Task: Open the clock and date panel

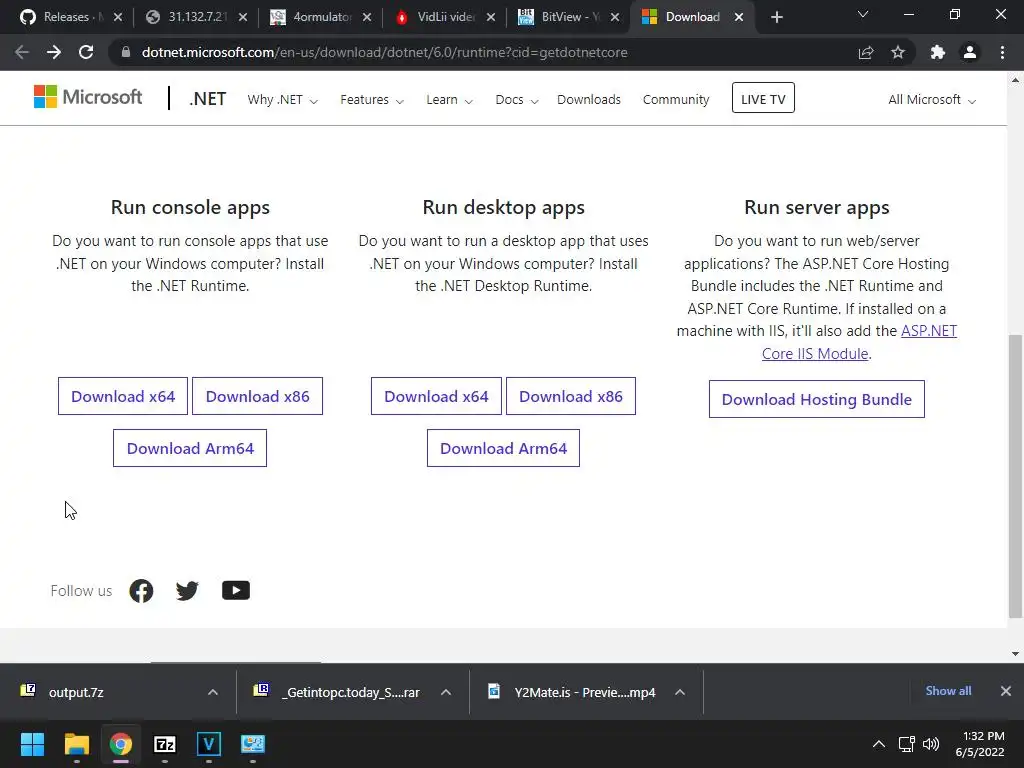Action: [x=980, y=744]
